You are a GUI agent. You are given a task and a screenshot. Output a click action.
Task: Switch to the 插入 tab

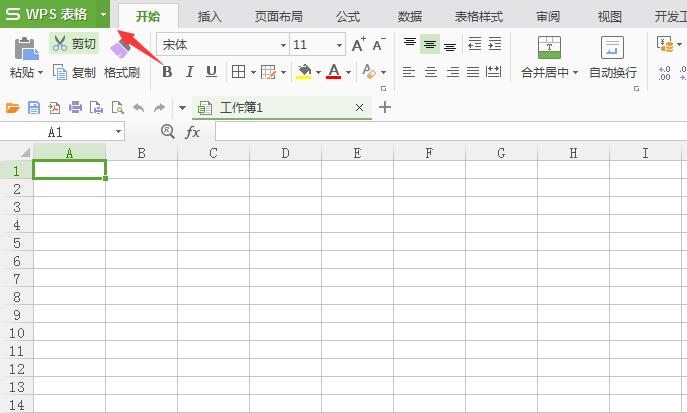point(209,17)
